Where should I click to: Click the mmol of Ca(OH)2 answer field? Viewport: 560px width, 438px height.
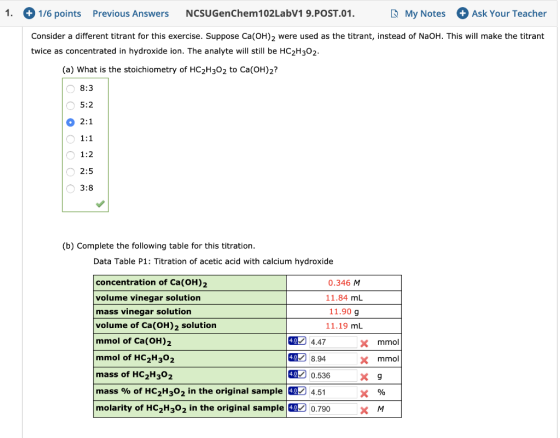click(333, 342)
